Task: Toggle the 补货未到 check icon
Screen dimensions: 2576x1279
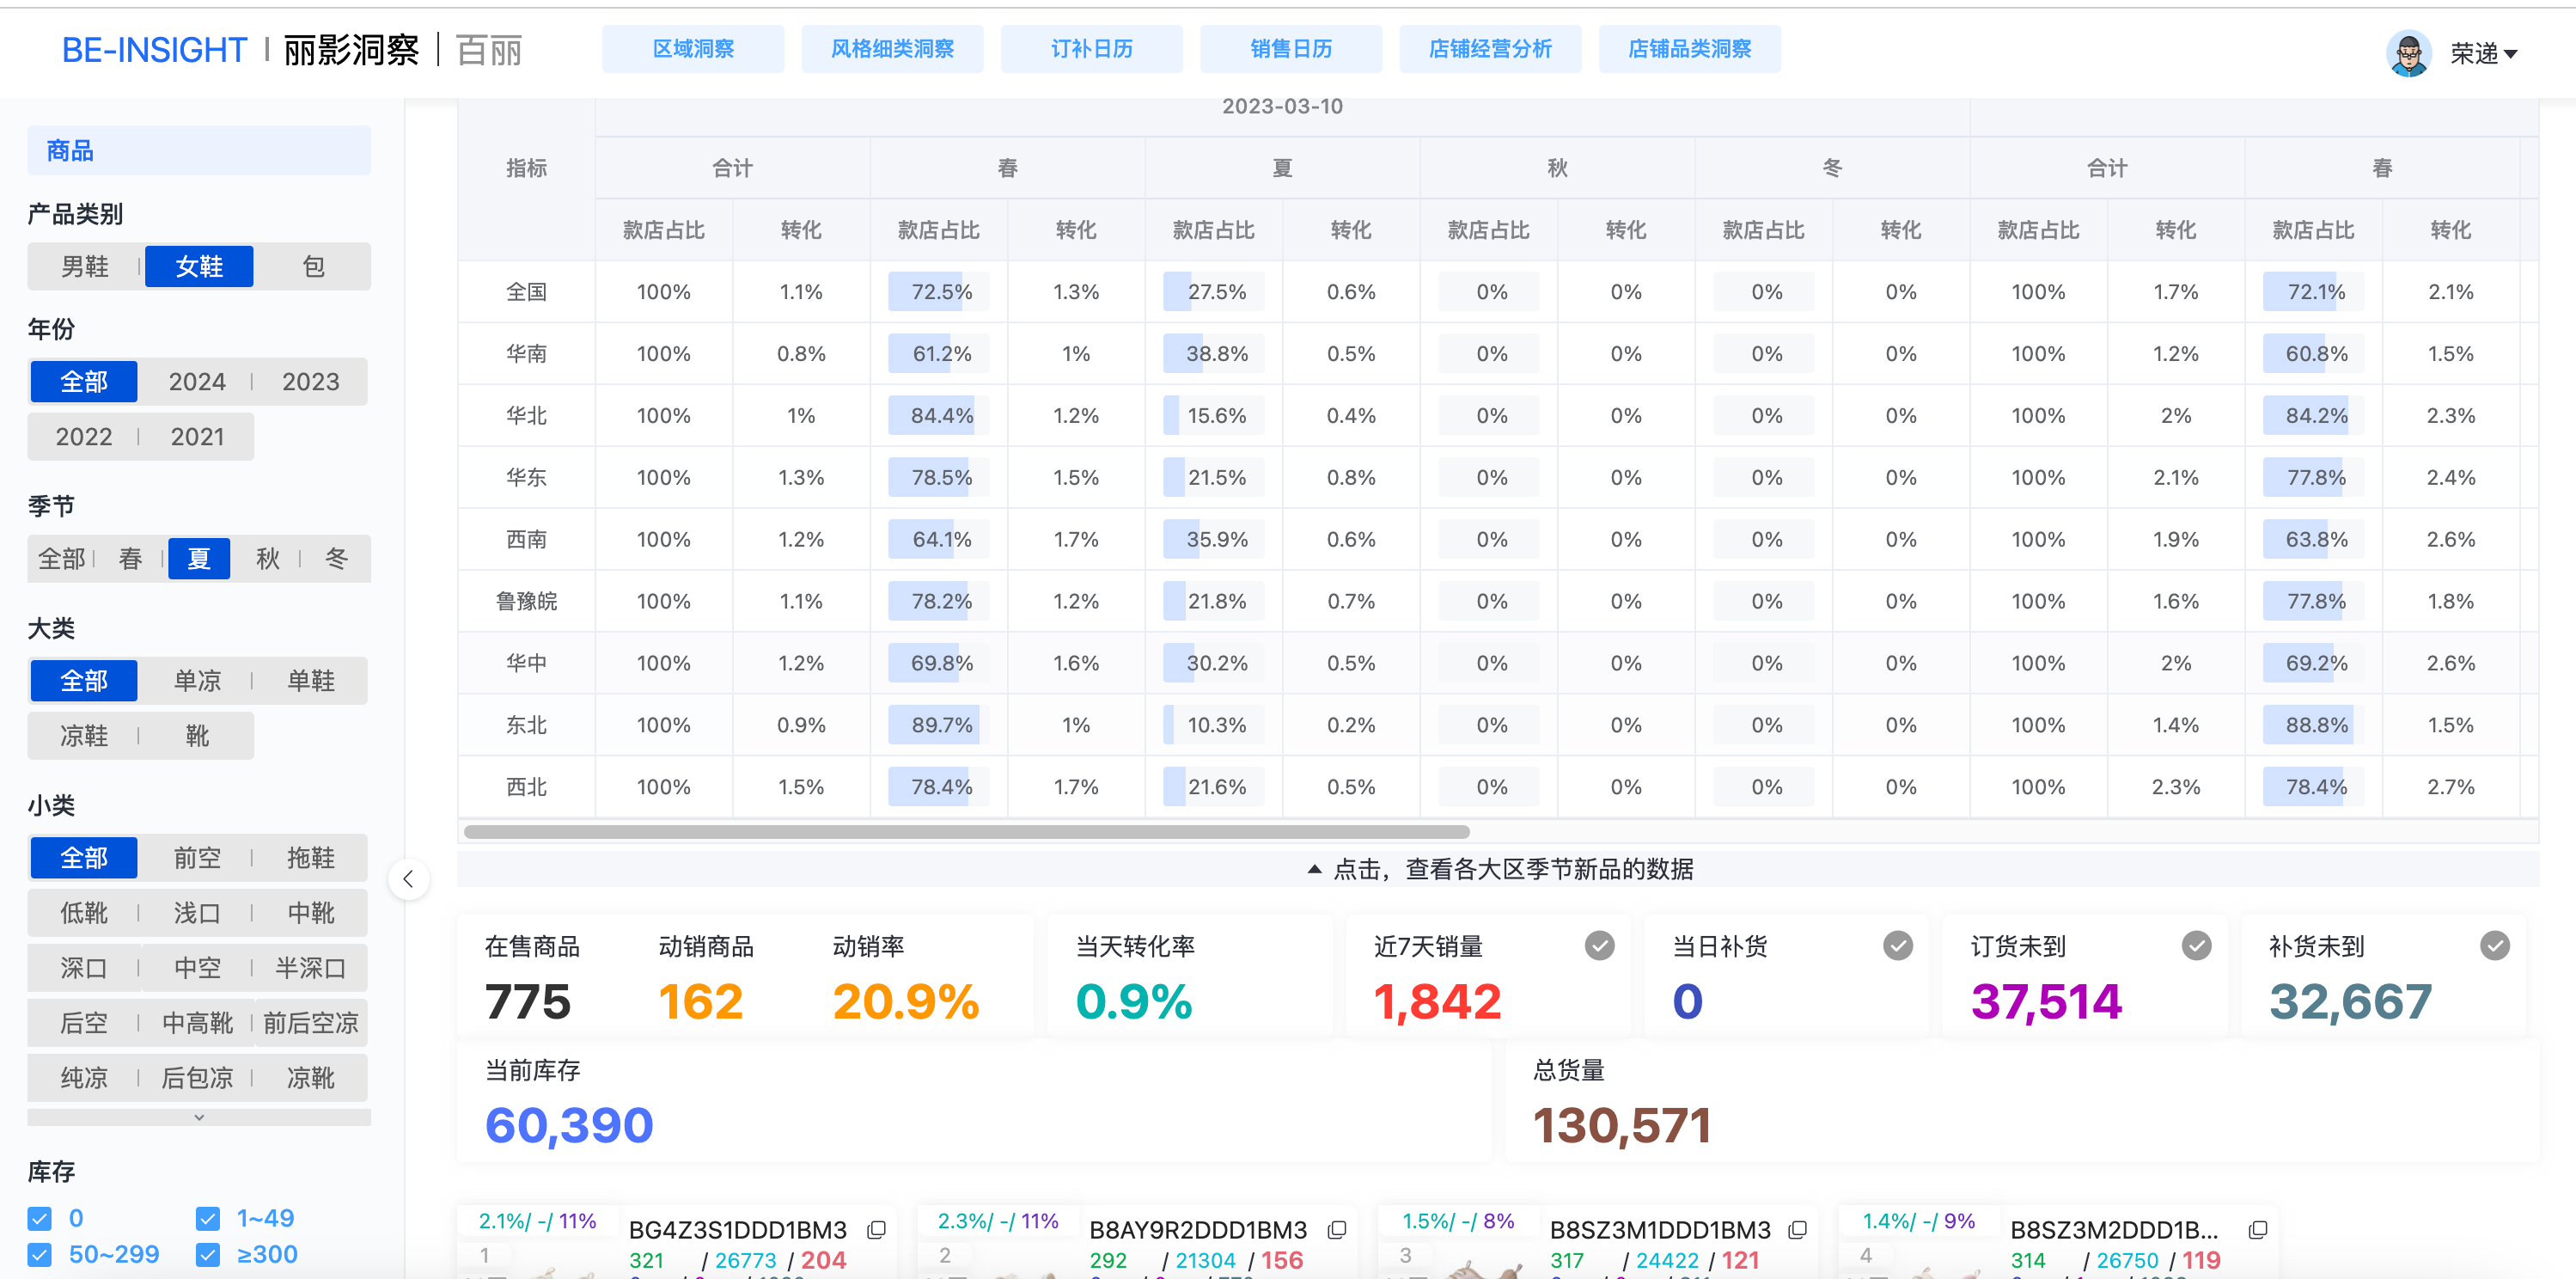Action: click(x=2495, y=945)
